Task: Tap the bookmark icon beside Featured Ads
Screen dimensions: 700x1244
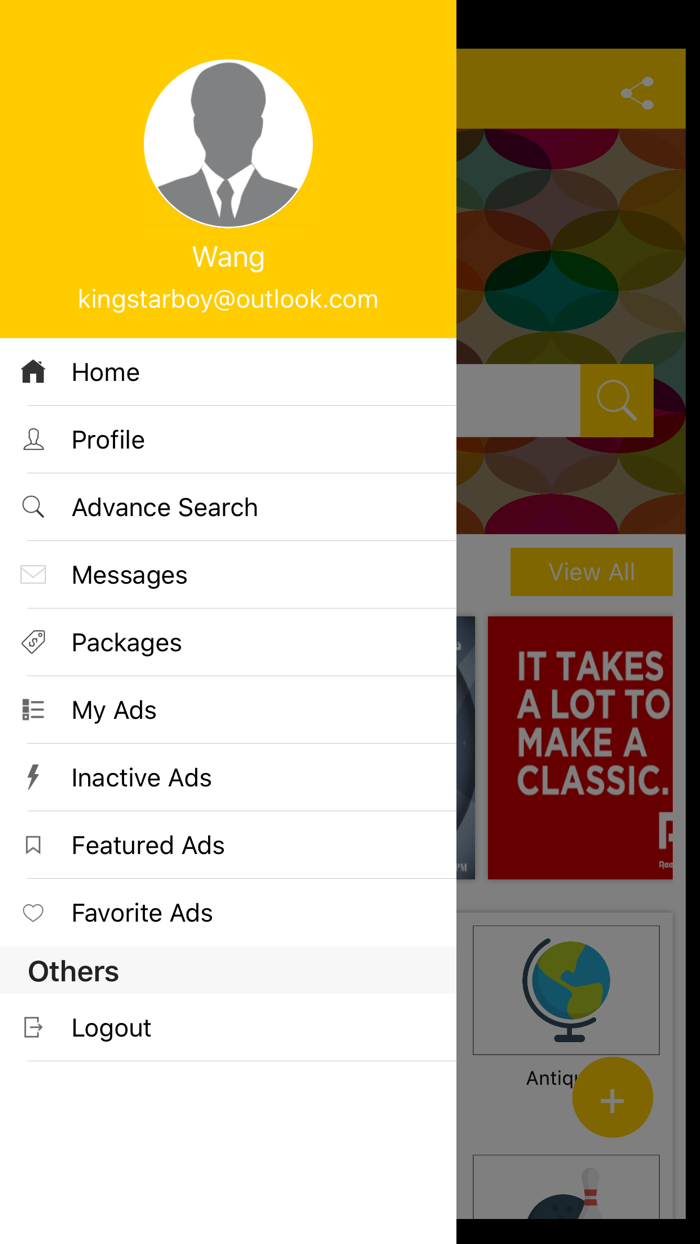Action: coord(33,845)
